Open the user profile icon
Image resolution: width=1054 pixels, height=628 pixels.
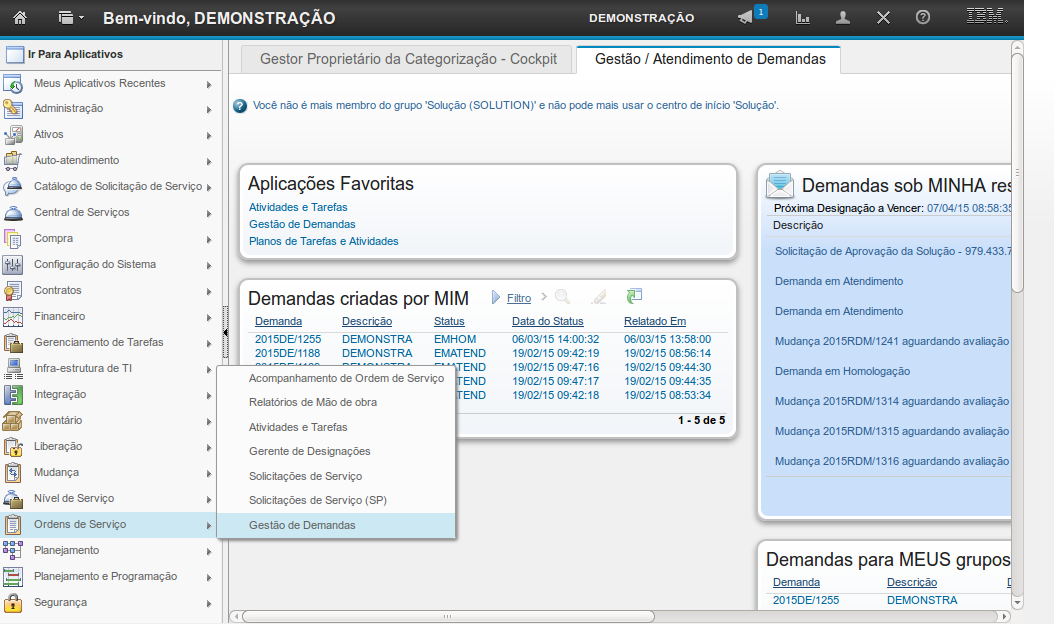click(843, 18)
